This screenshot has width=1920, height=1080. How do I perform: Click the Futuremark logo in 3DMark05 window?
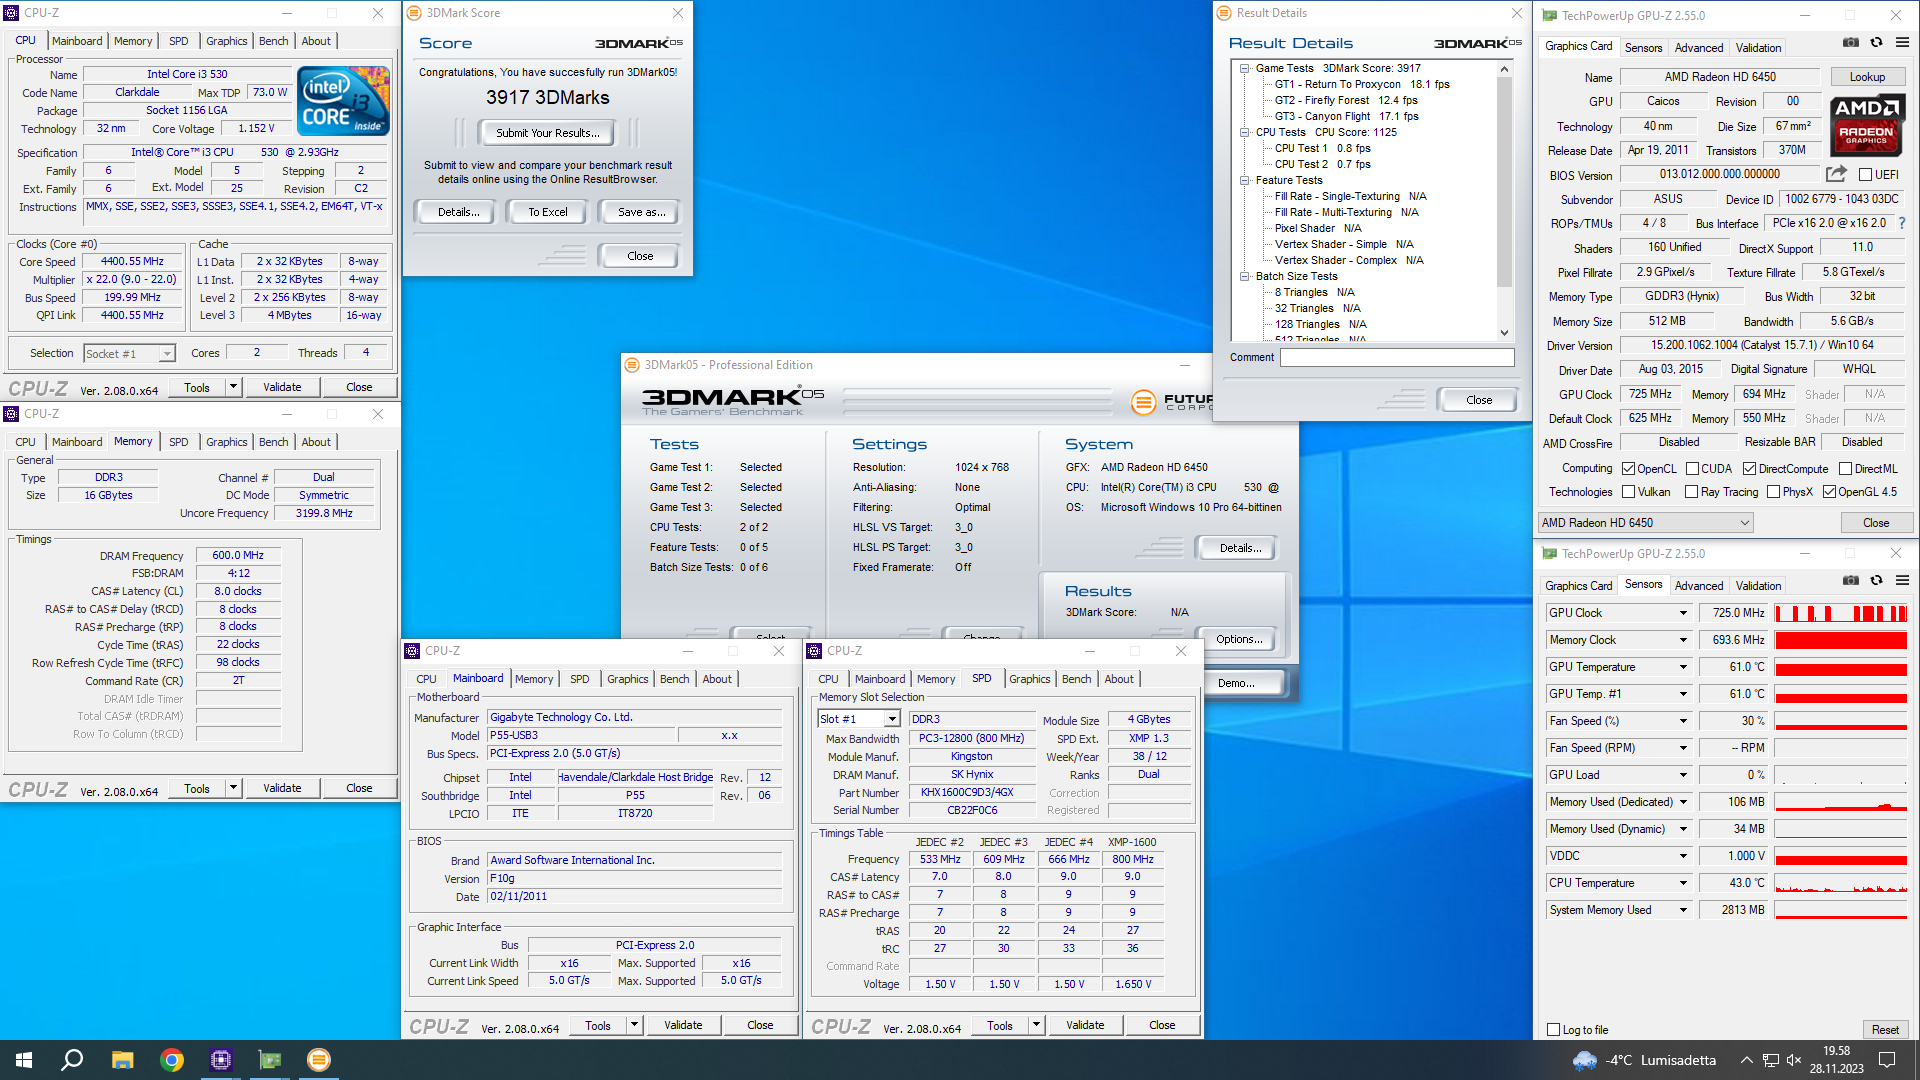click(1171, 402)
